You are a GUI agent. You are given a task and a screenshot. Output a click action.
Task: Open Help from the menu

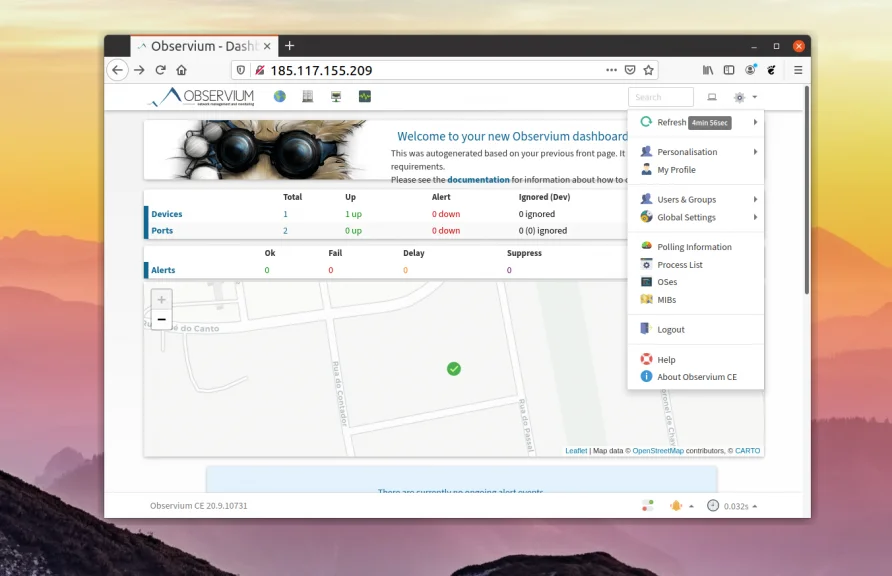pyautogui.click(x=666, y=359)
